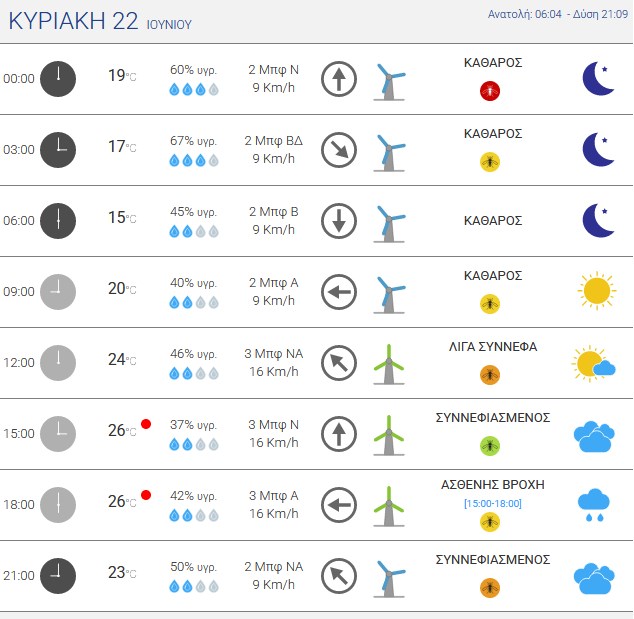Viewport: 634px width, 619px height.
Task: Click the north wind arrow at 15:00
Action: [339, 433]
